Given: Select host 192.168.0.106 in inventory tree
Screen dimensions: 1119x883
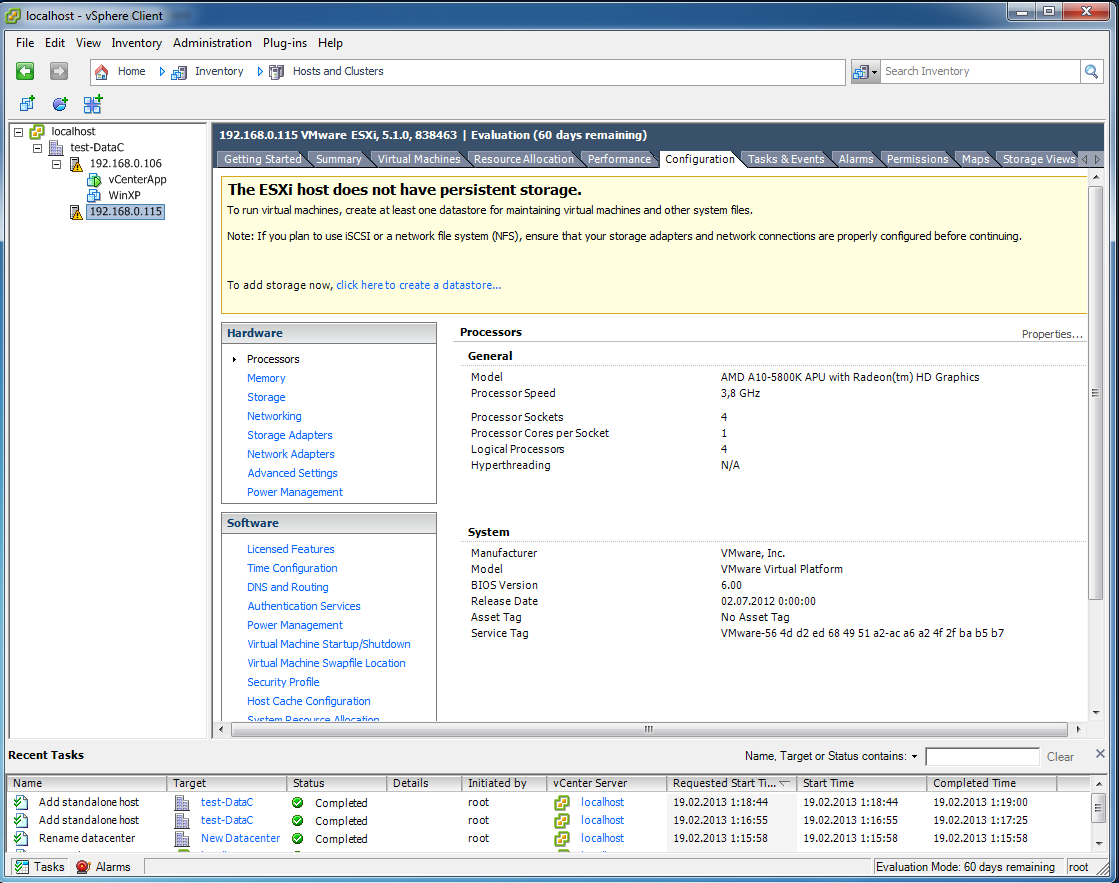Looking at the screenshot, I should point(126,163).
